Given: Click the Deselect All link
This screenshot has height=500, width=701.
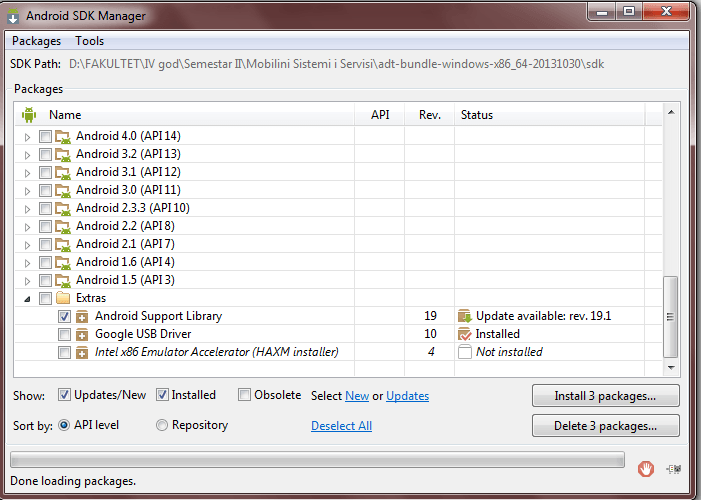Looking at the screenshot, I should tap(342, 426).
